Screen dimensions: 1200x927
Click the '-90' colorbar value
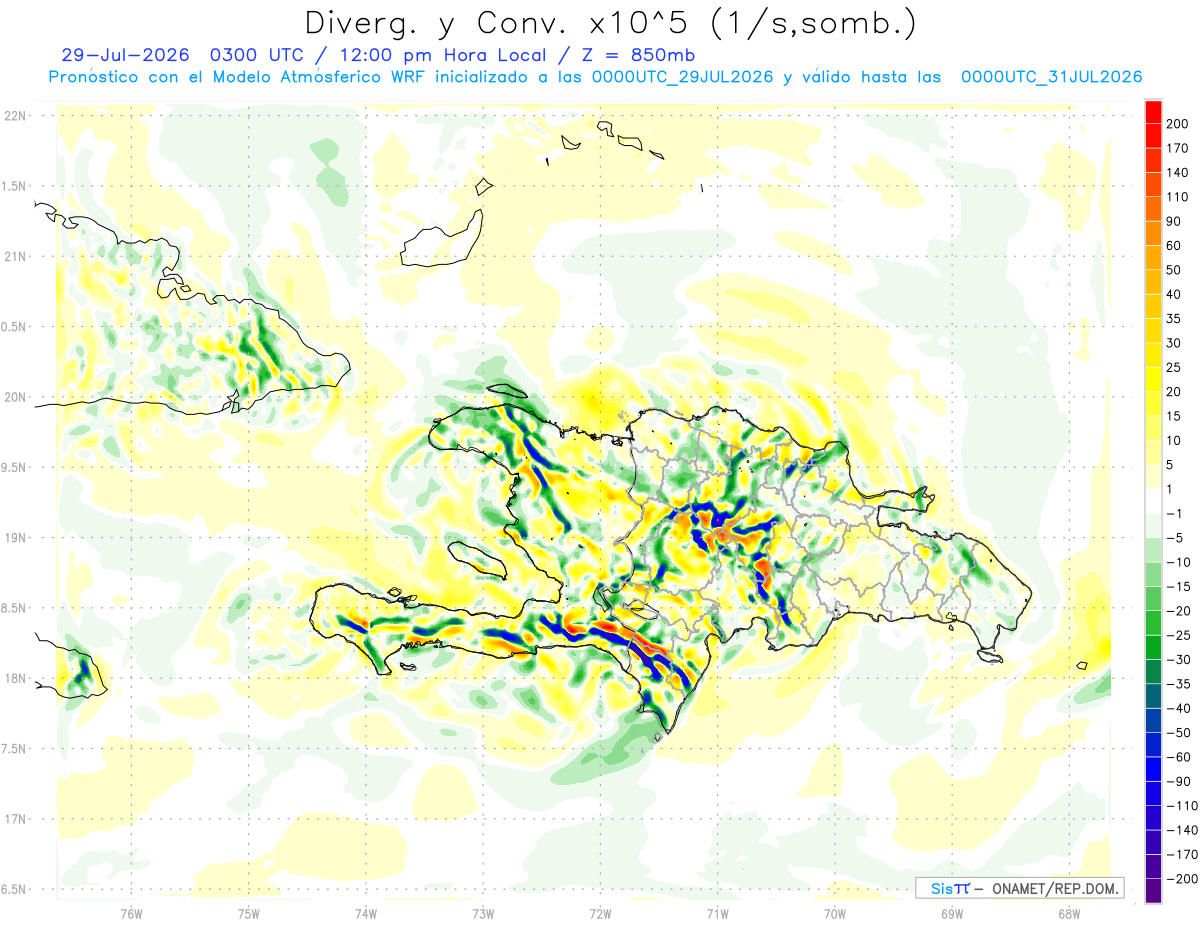(x=1178, y=782)
